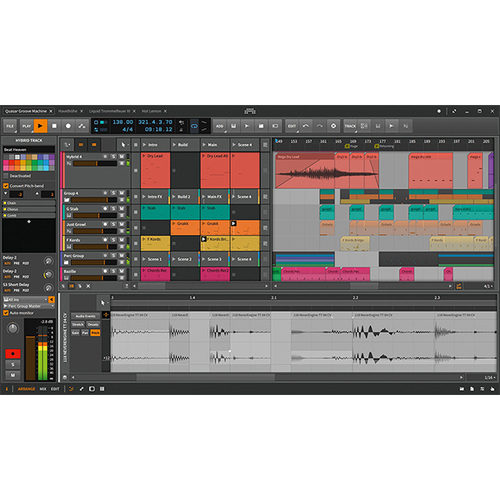Image resolution: width=500 pixels, height=500 pixels.
Task: Click the crosshair follow-playback icon in the toolbar
Action: [x=333, y=126]
